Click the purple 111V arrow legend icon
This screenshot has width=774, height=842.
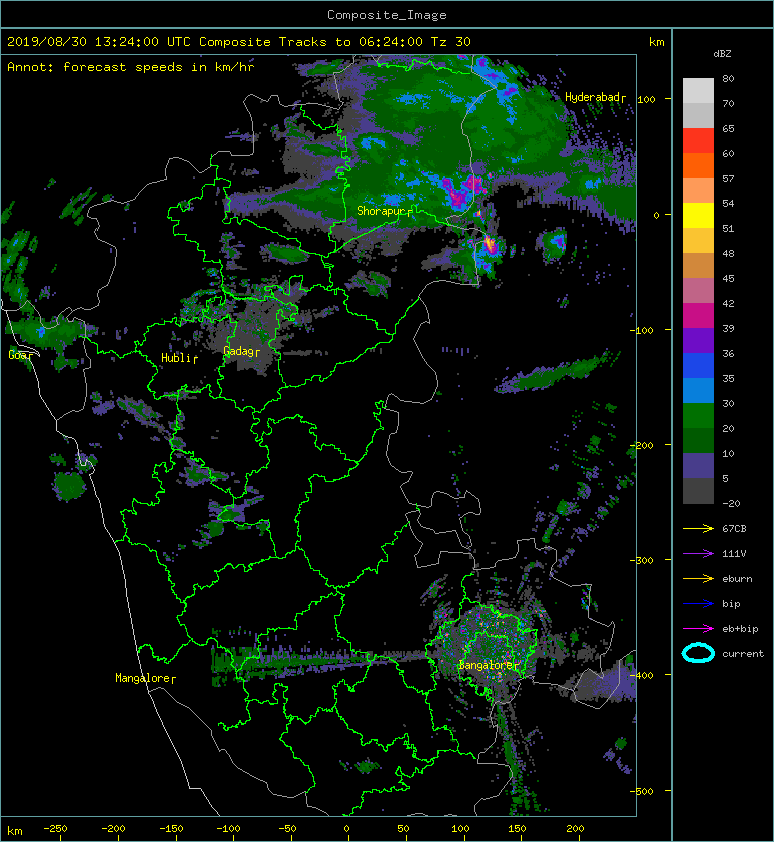click(698, 554)
